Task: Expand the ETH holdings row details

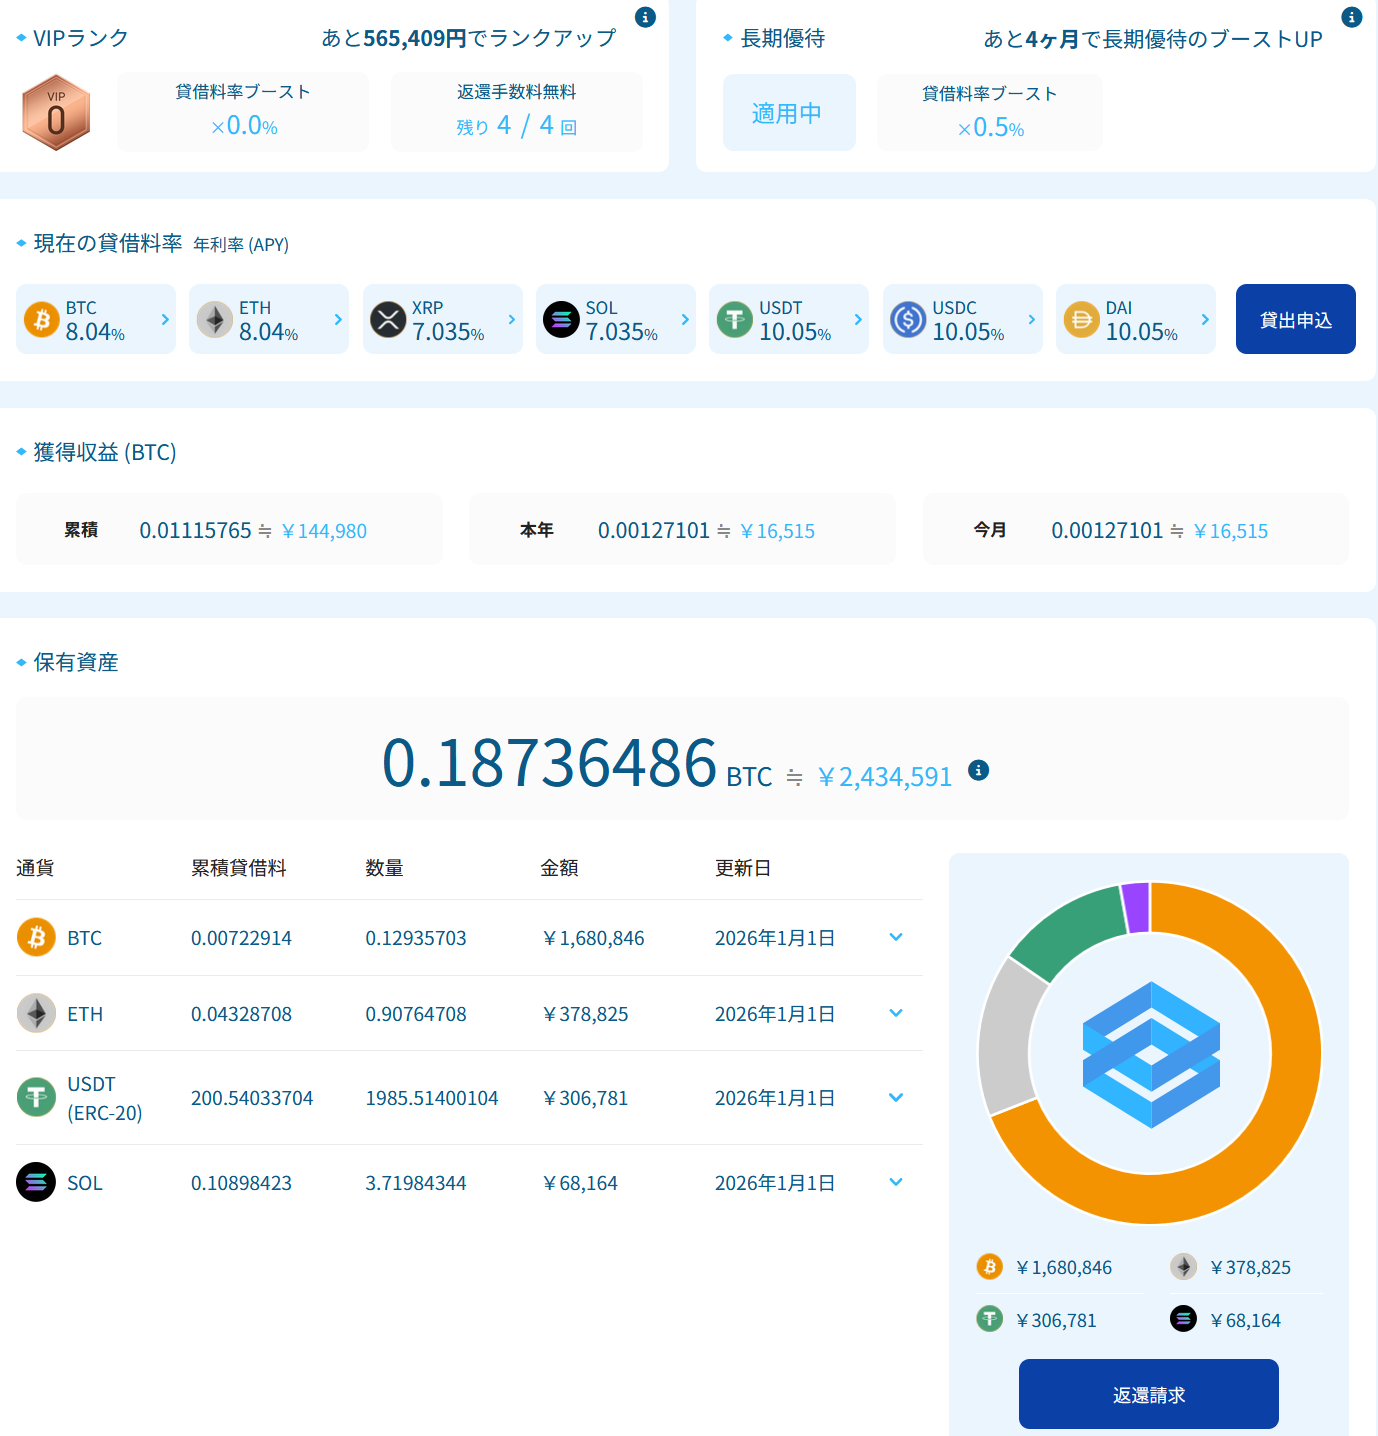Action: point(896,1013)
